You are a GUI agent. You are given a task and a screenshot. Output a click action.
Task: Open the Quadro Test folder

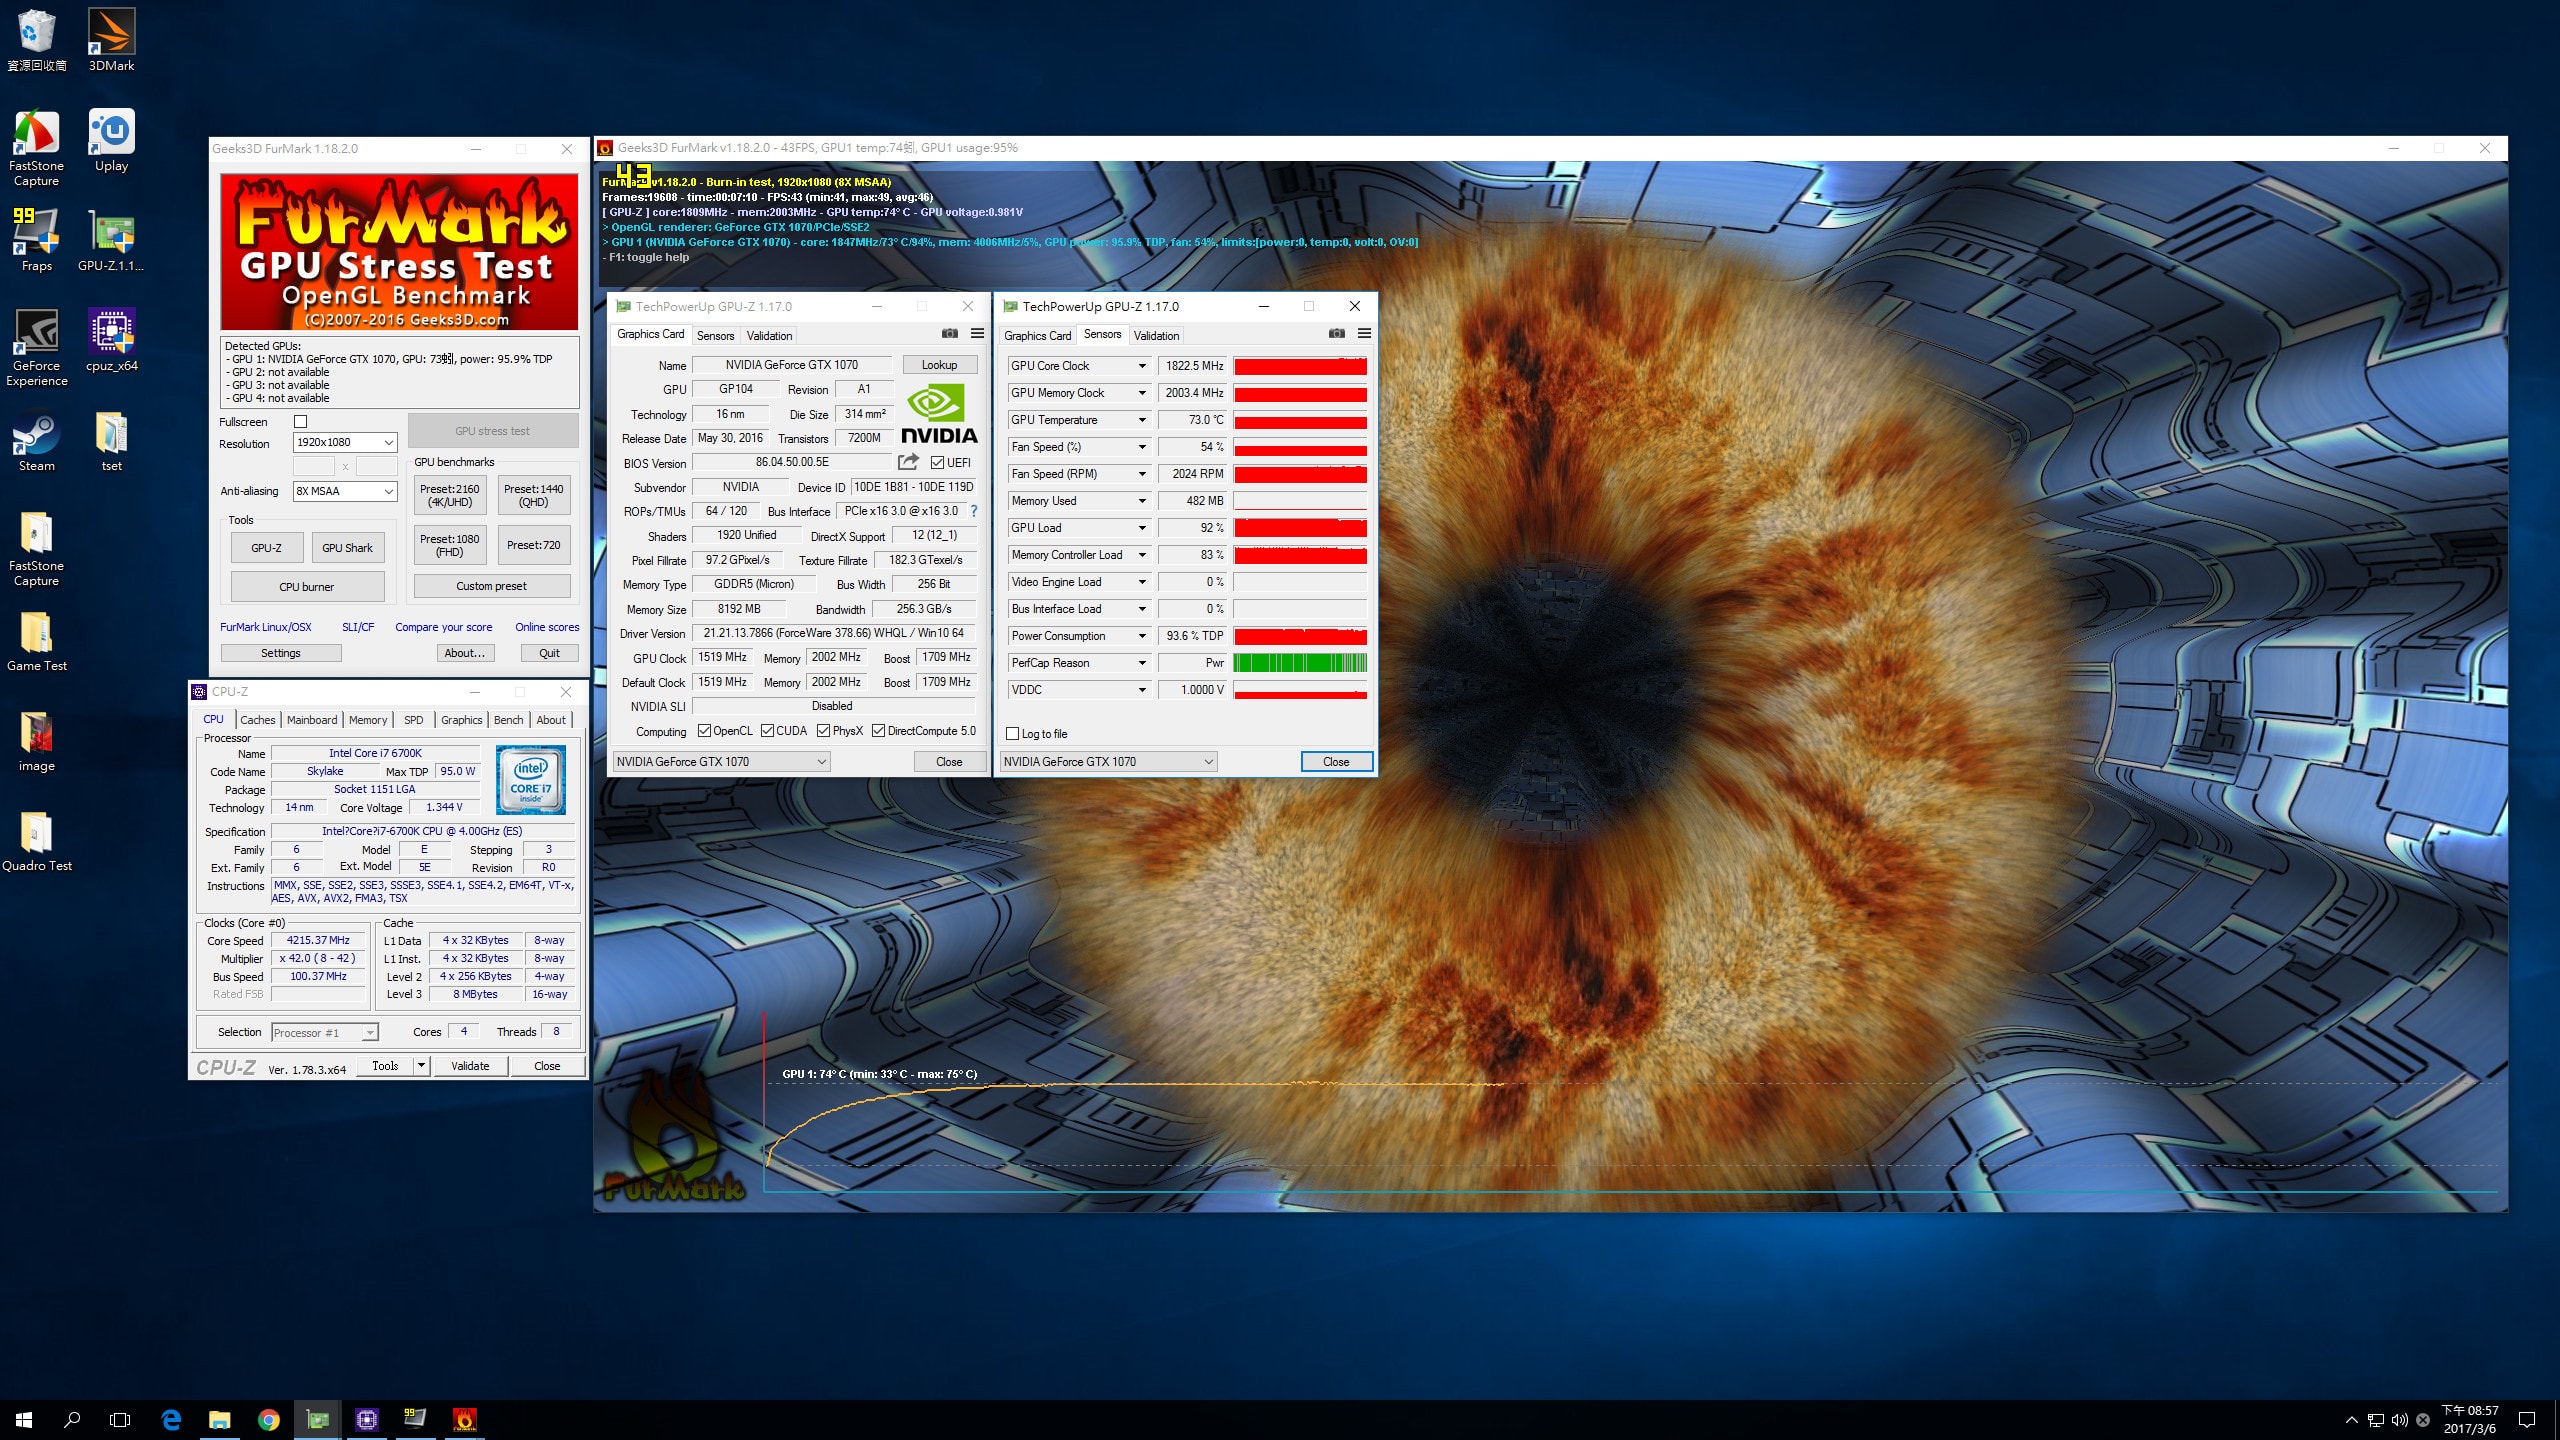37,840
